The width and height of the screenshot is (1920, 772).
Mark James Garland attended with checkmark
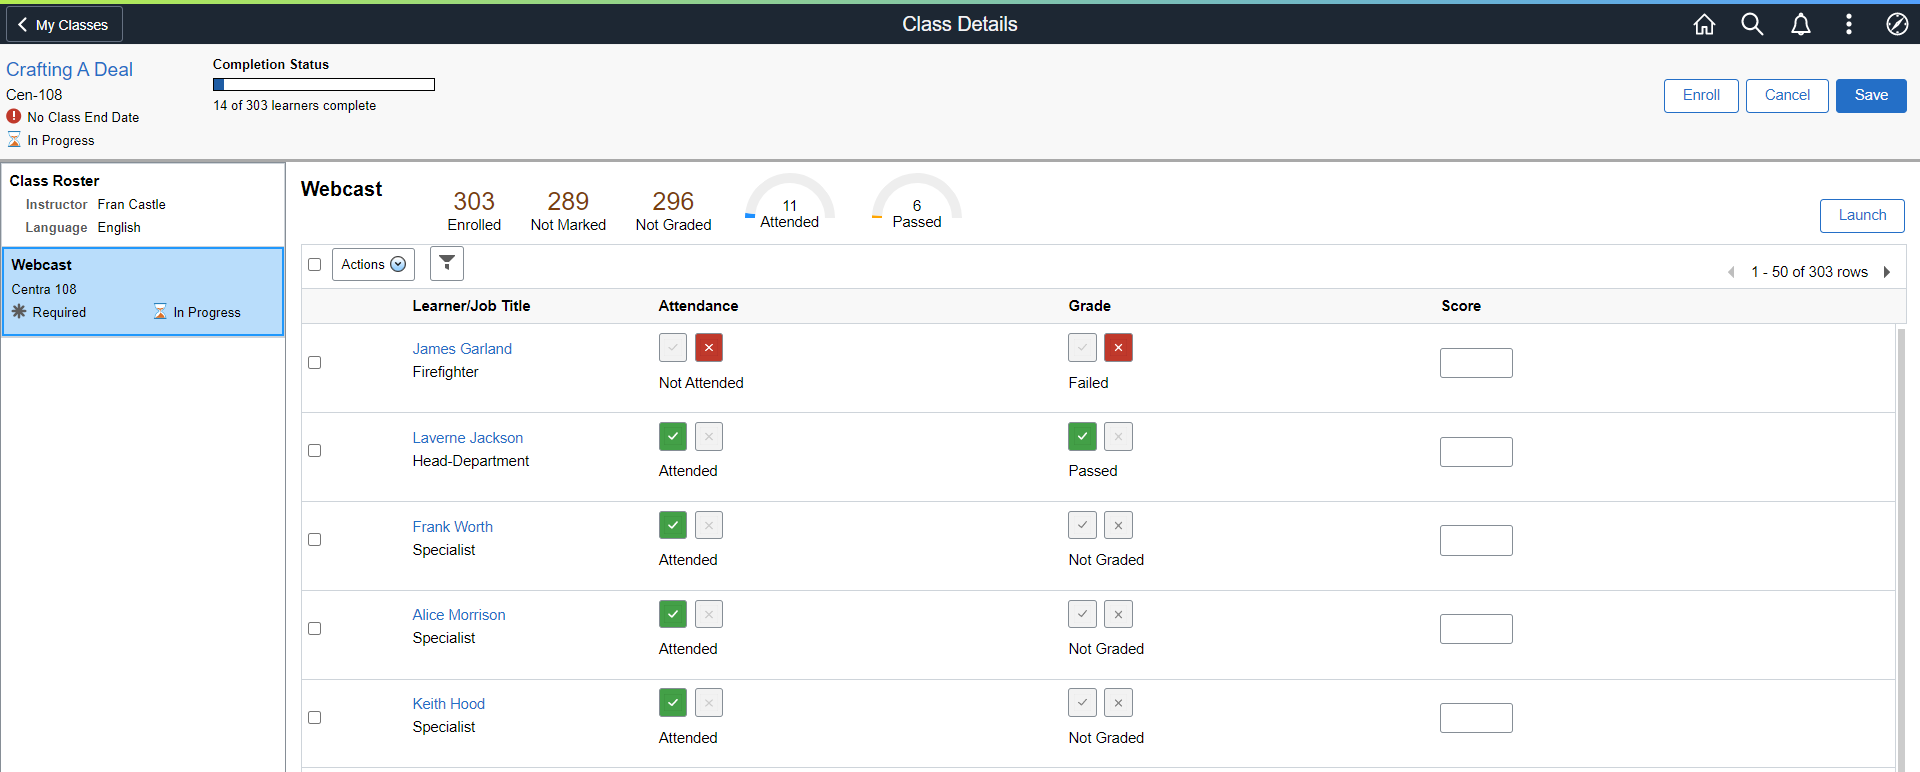tap(673, 348)
